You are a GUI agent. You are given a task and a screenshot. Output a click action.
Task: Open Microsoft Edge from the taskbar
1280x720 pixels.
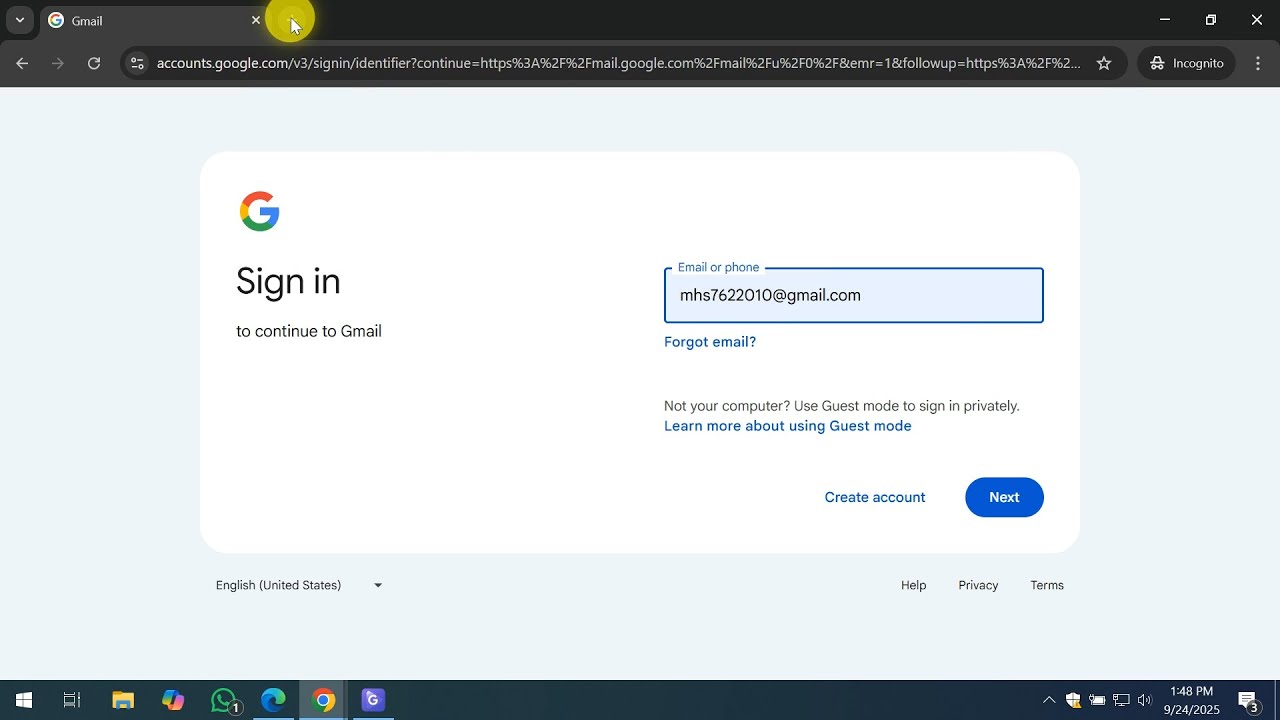[x=273, y=700]
